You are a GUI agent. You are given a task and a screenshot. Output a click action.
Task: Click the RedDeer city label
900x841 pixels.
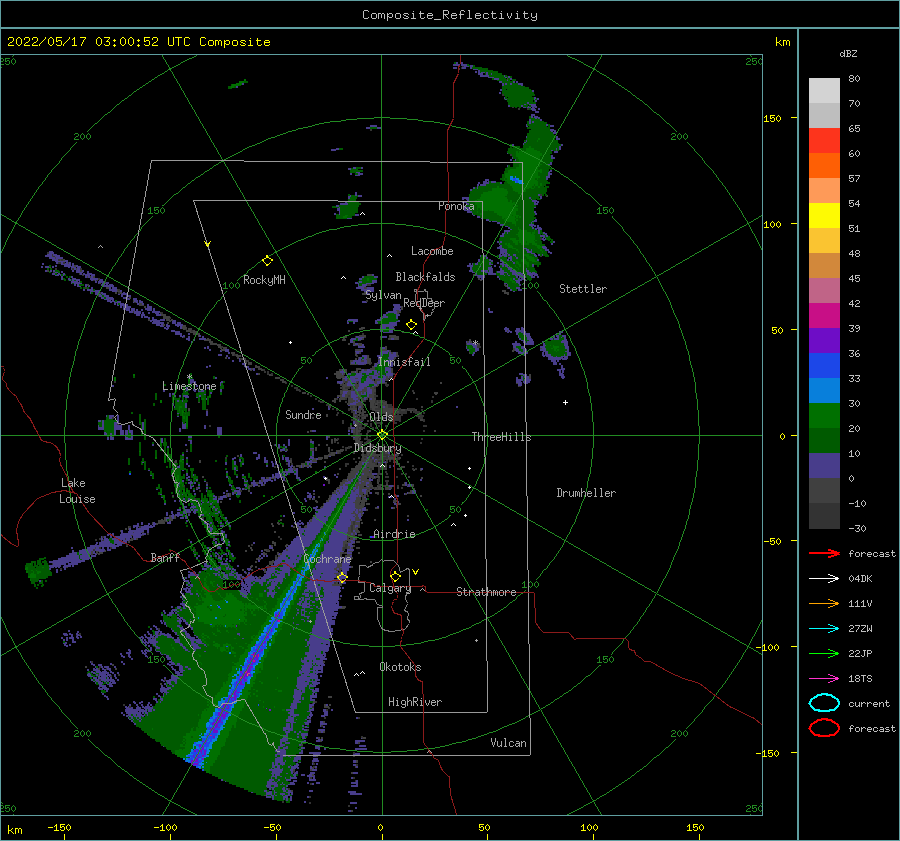coord(424,303)
